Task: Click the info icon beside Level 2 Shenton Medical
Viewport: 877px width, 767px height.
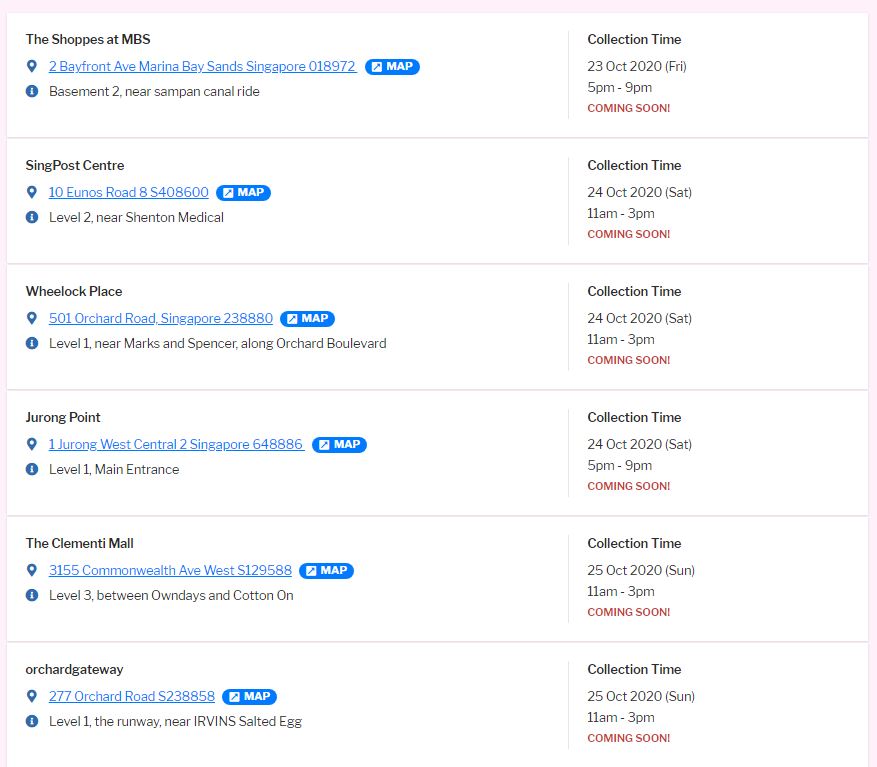Action: pos(32,217)
